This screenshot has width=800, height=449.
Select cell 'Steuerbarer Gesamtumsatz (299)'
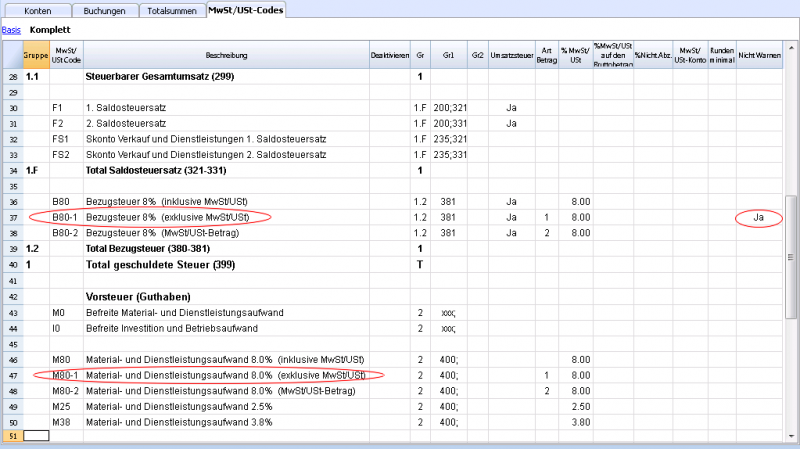(x=227, y=77)
